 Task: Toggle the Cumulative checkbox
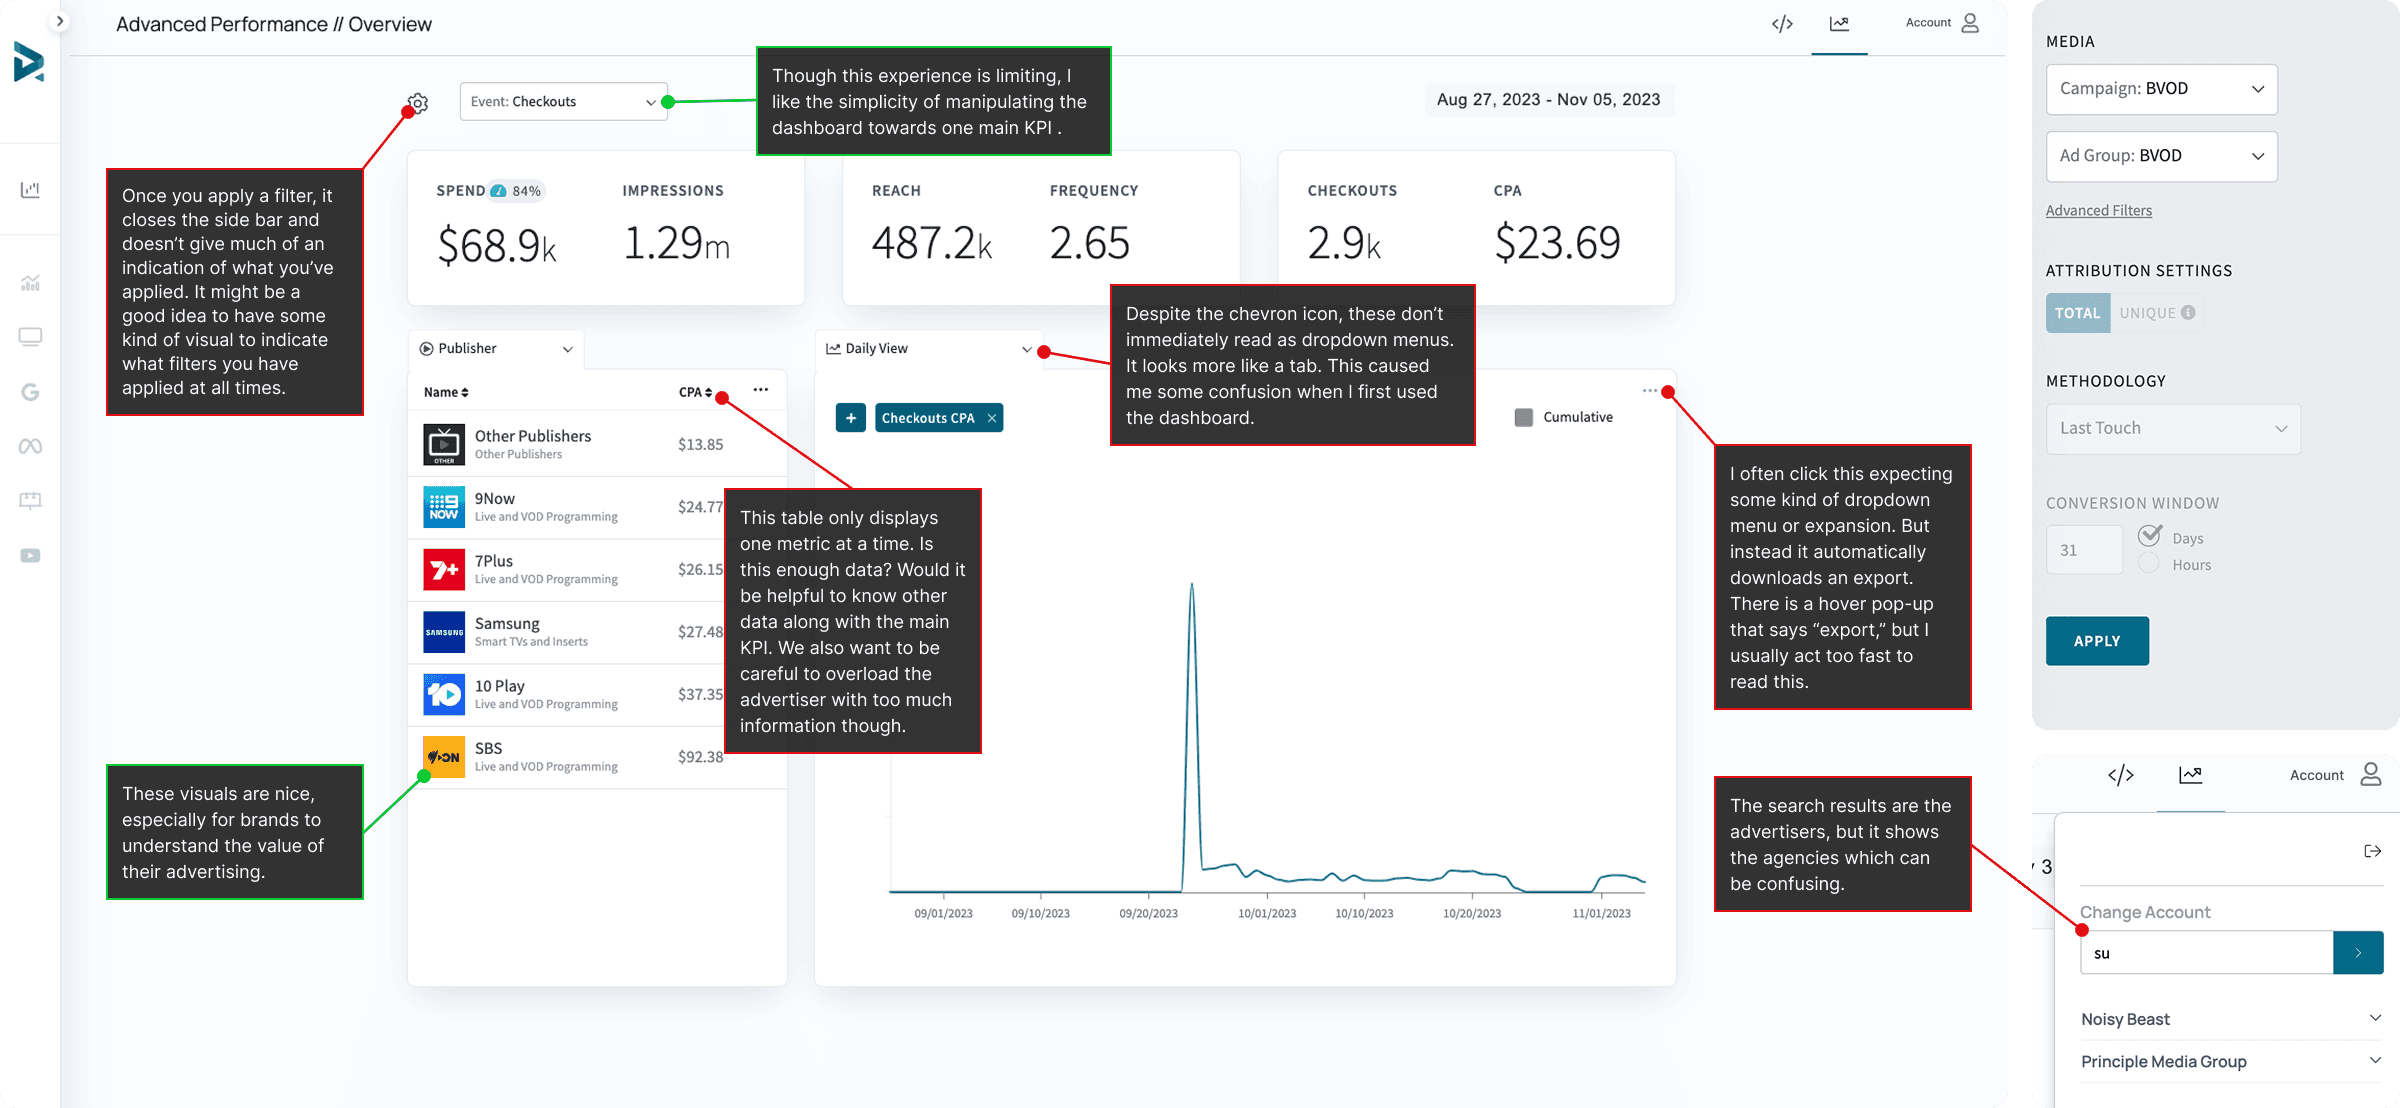[x=1524, y=417]
